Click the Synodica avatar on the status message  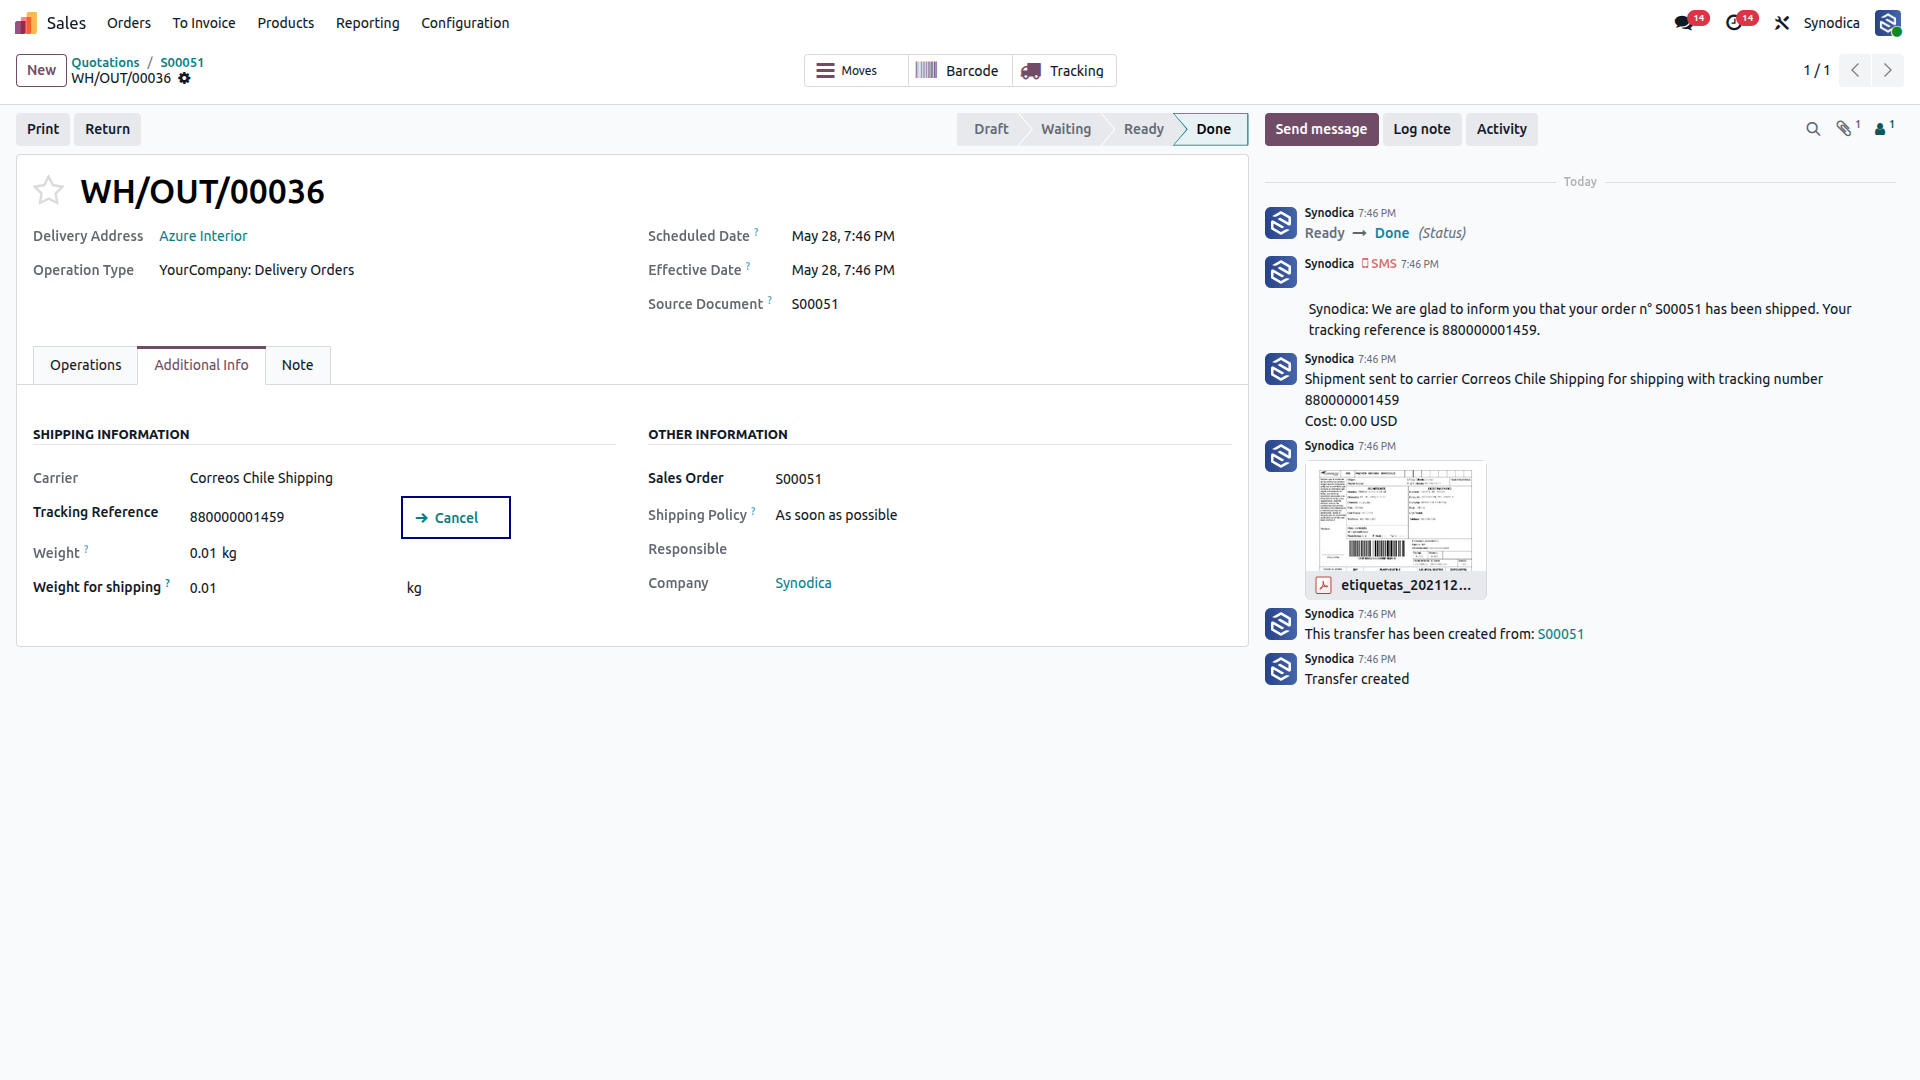coord(1281,223)
